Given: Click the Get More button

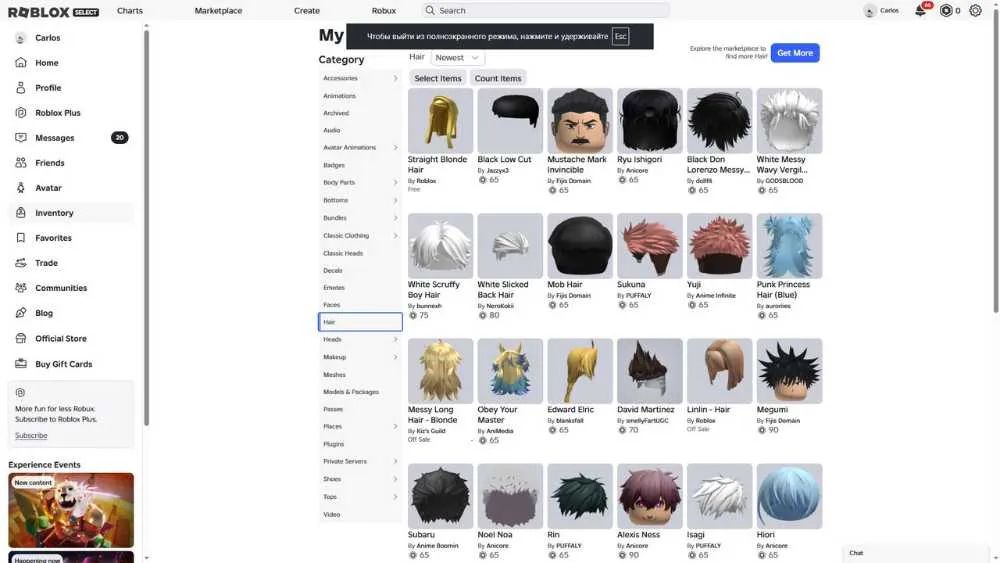Looking at the screenshot, I should [x=795, y=53].
